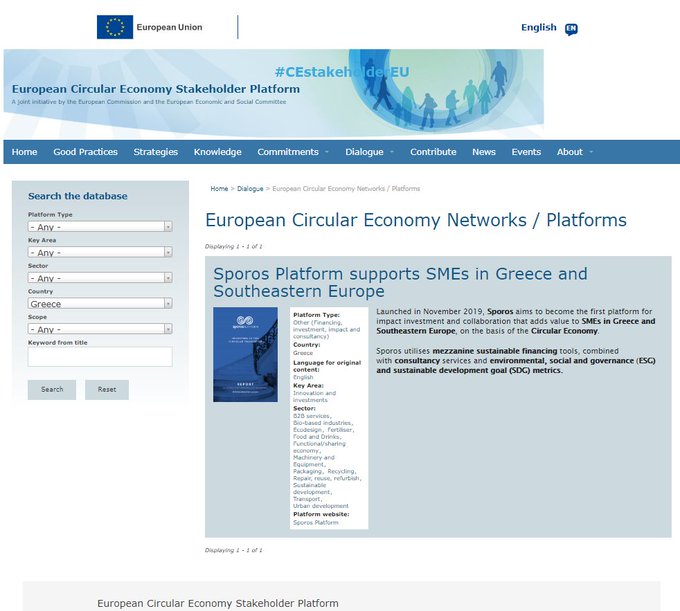The width and height of the screenshot is (680, 611).
Task: Click the Dialogue breadcrumb link
Action: click(x=250, y=189)
